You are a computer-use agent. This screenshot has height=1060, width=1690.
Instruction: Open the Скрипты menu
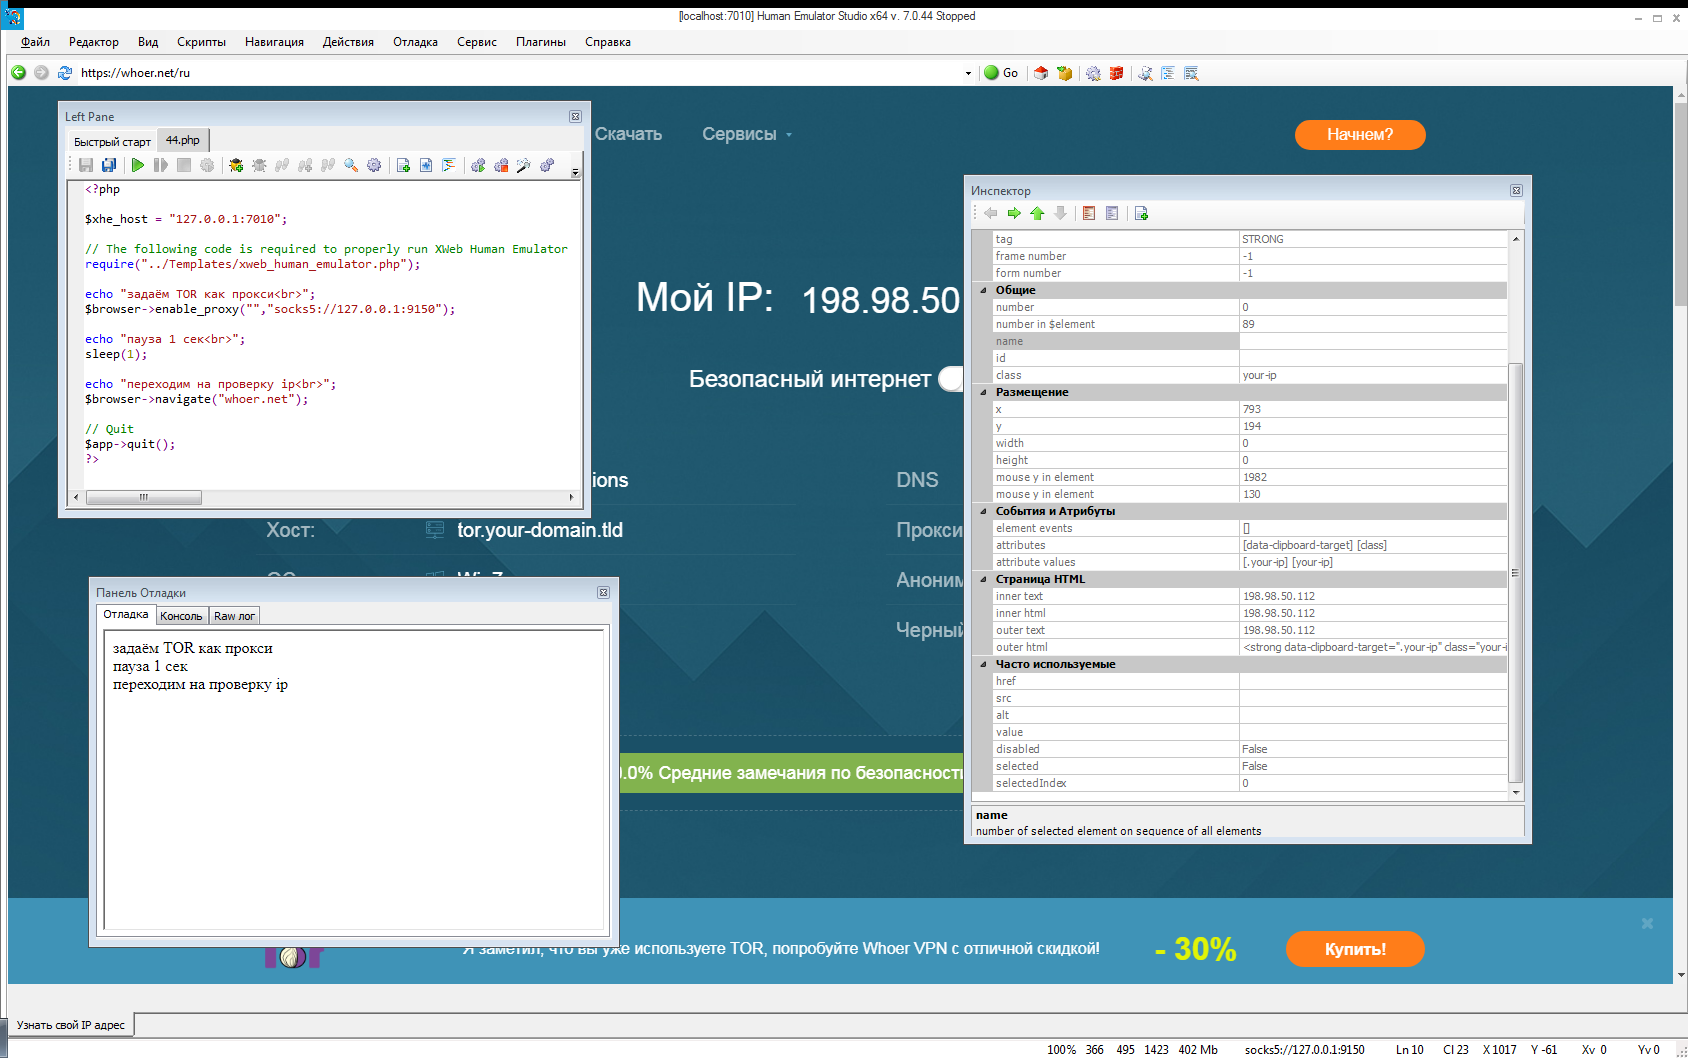click(x=201, y=42)
